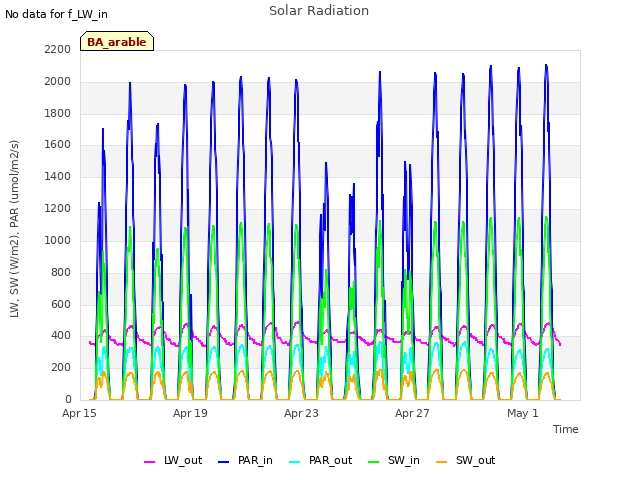Click the 400 y-axis tick label

[61, 336]
